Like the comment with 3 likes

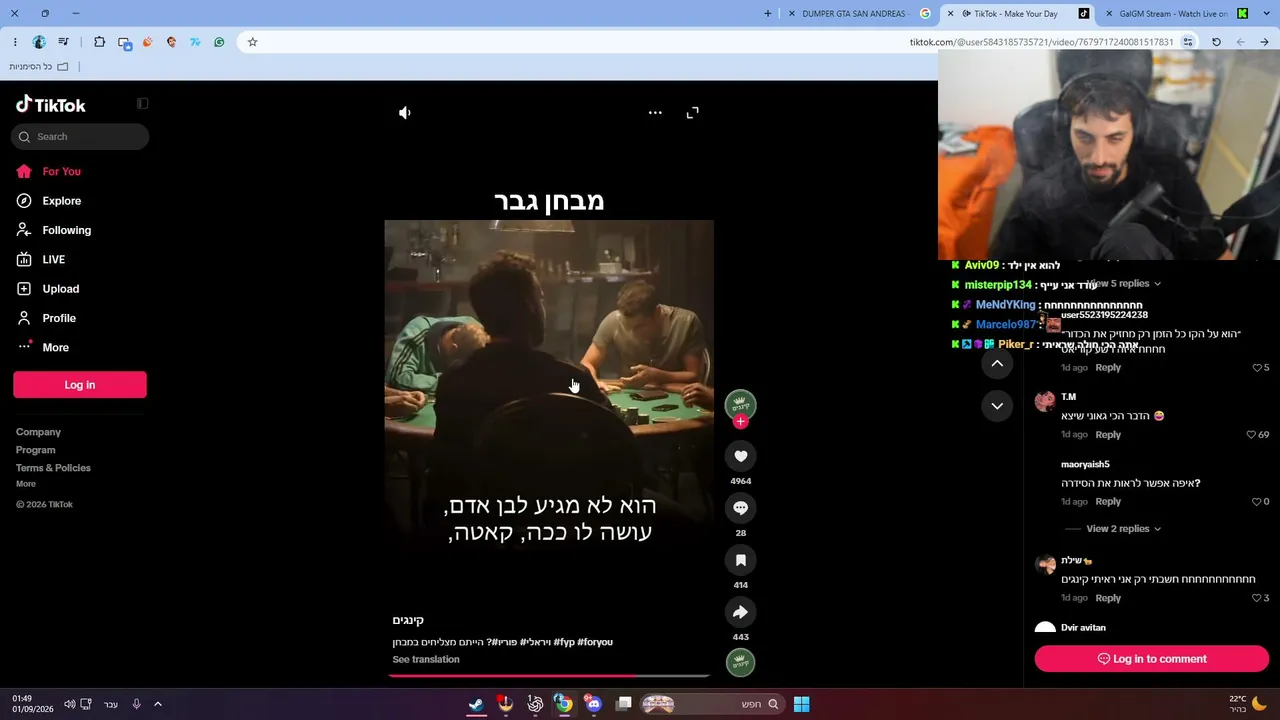click(1257, 598)
